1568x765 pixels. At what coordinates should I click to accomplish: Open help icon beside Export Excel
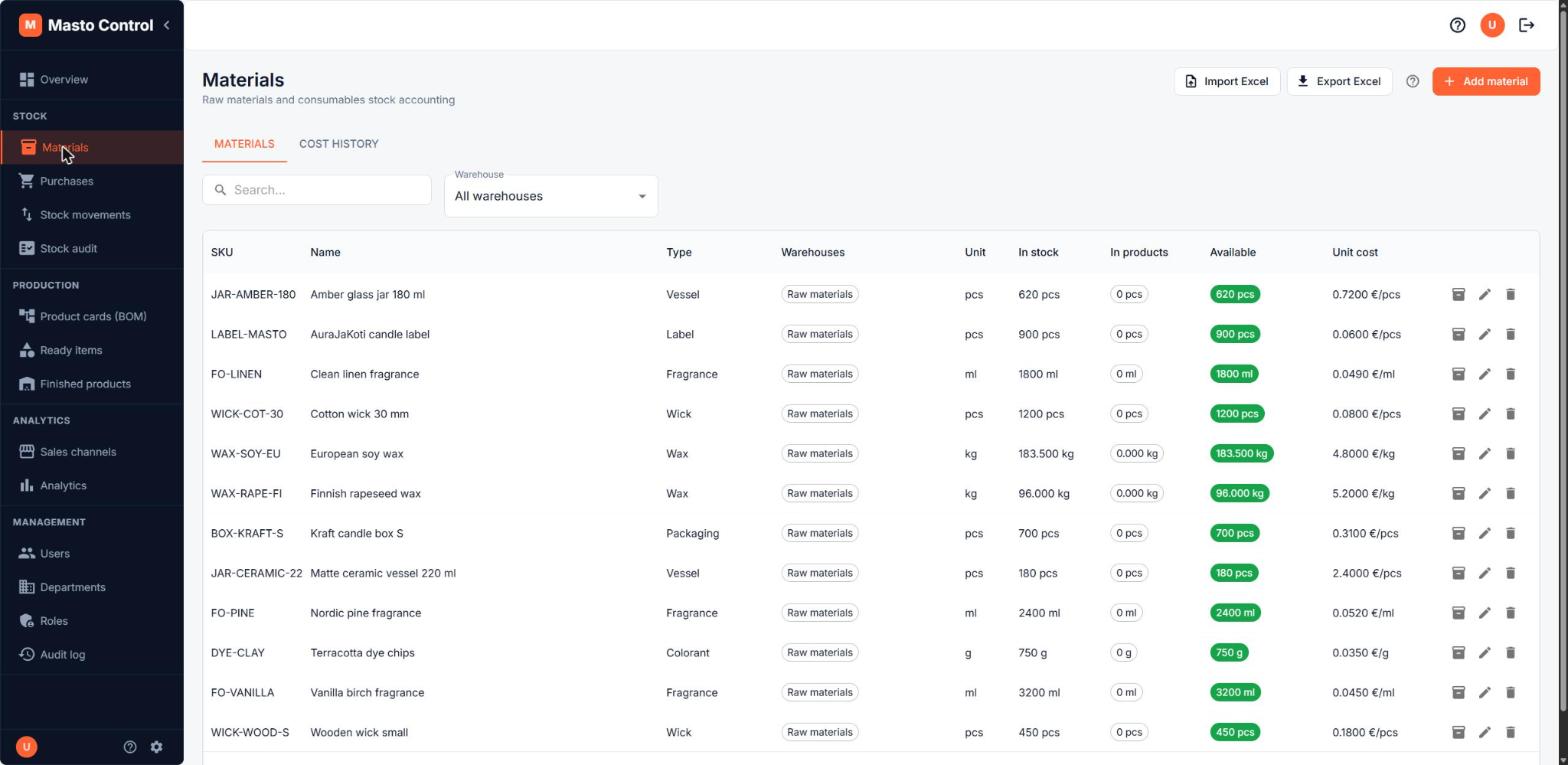(1412, 81)
